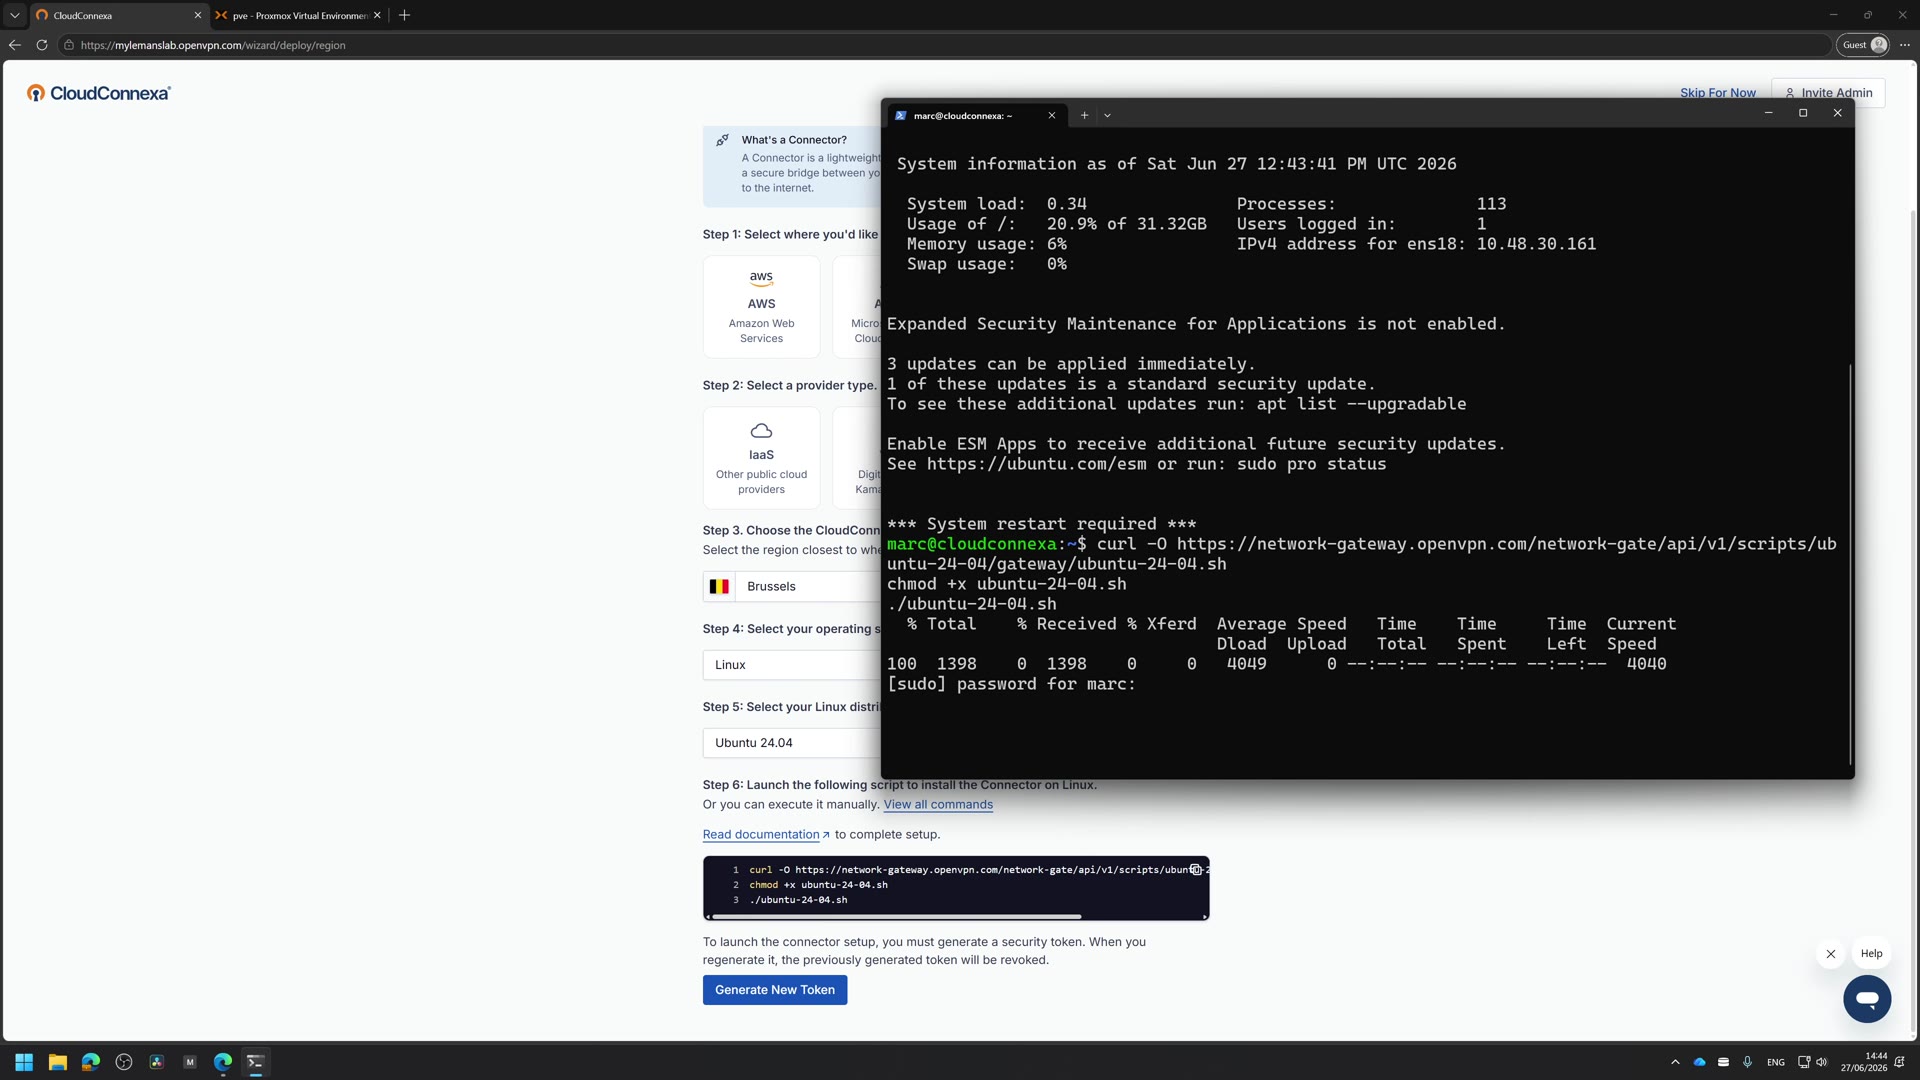The image size is (1920, 1080).
Task: Open the Read documentation link
Action: tap(766, 835)
